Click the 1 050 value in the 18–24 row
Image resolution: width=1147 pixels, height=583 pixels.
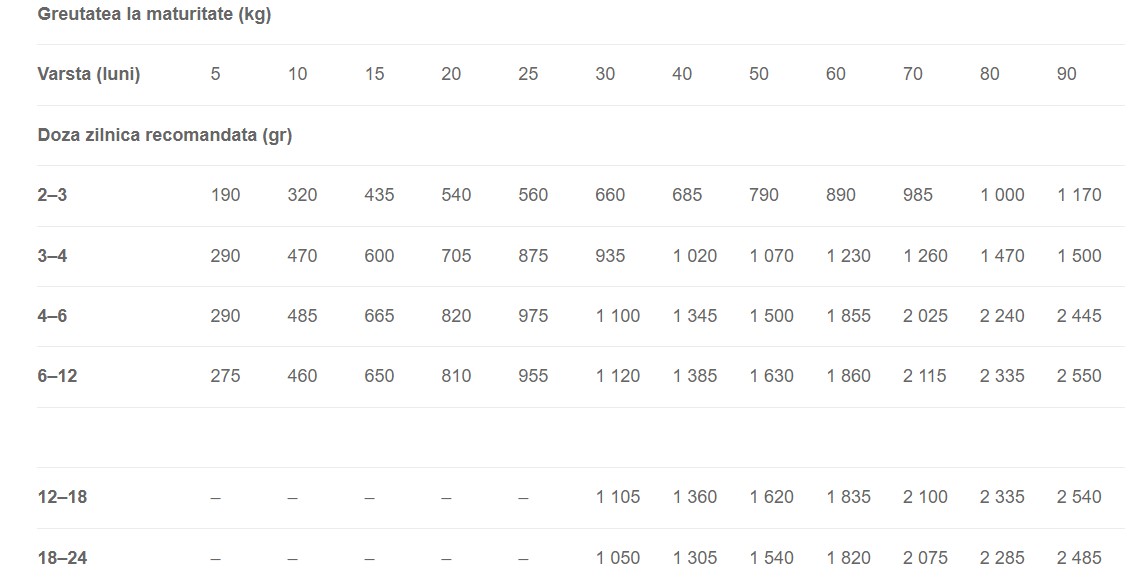618,558
